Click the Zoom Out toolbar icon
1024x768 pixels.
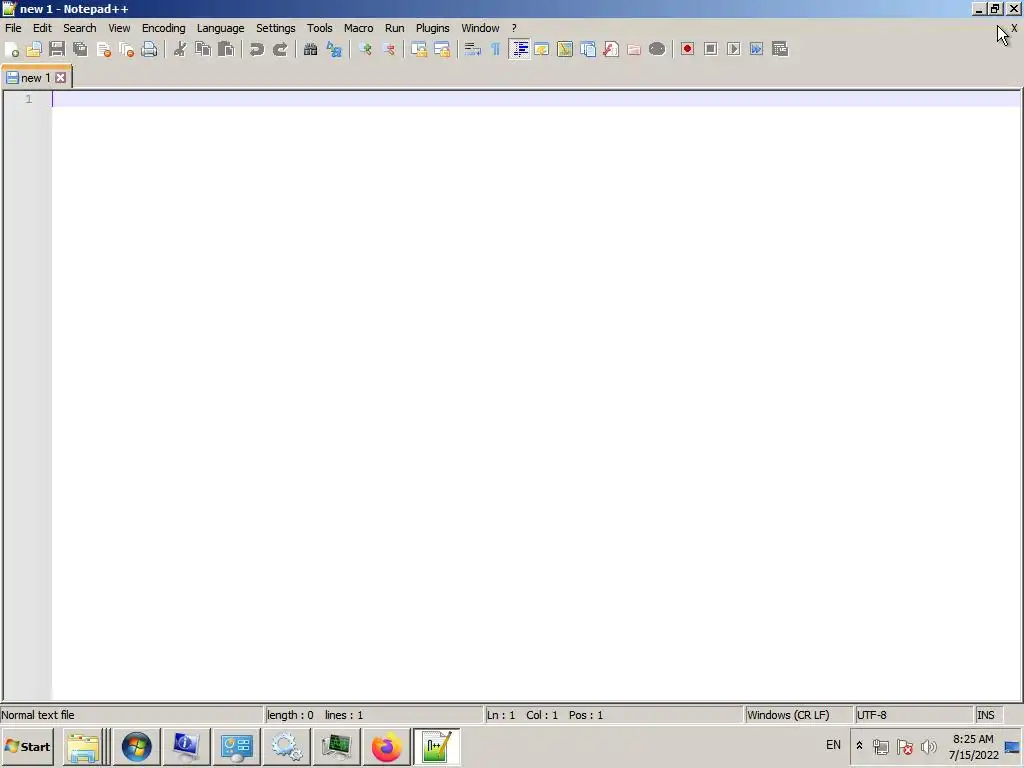[389, 50]
